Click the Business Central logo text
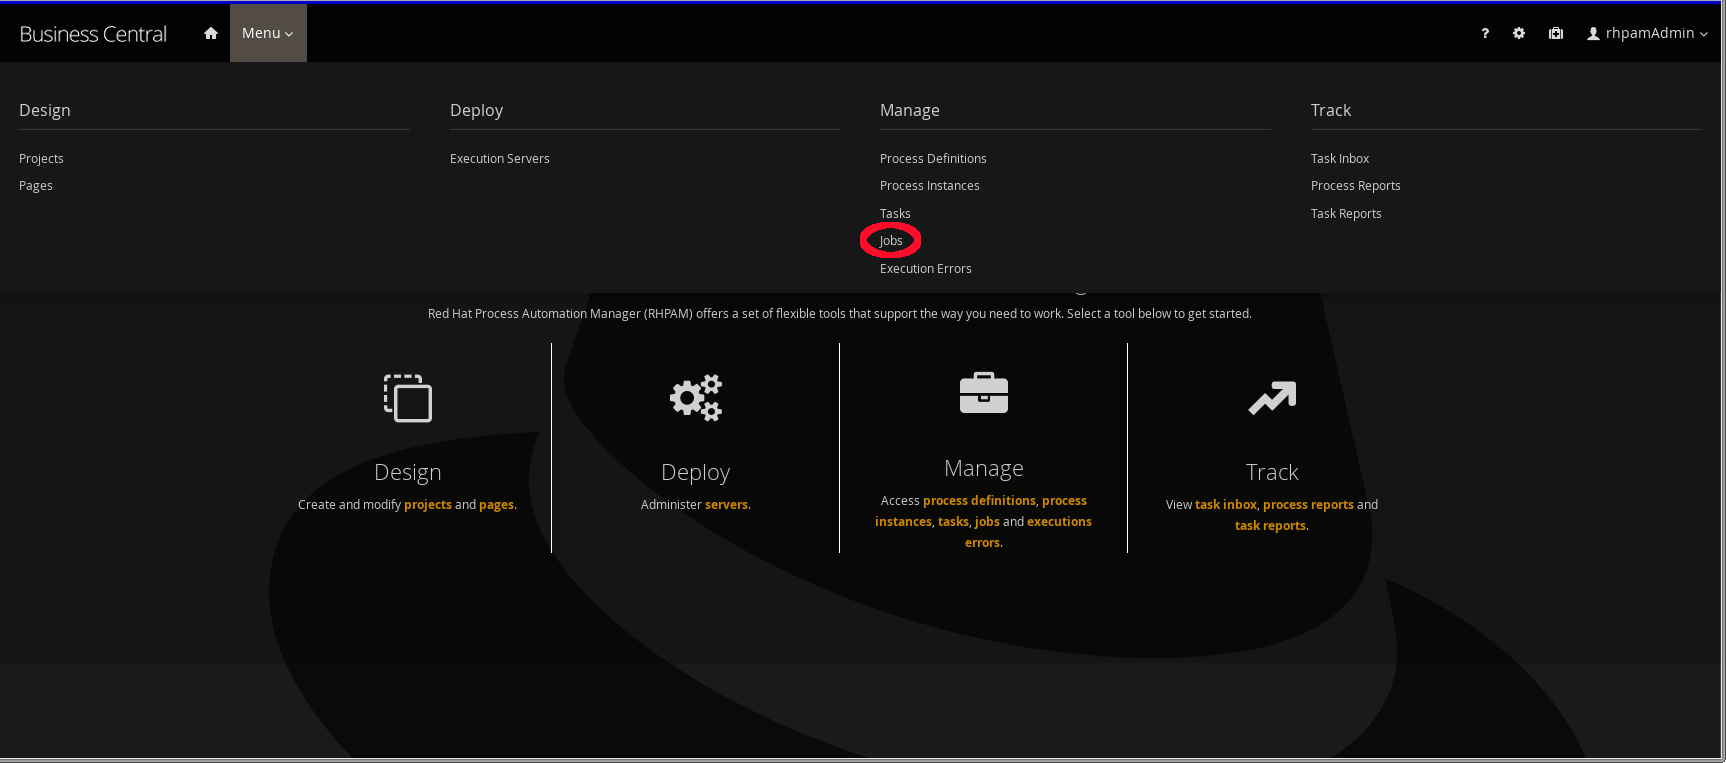1726x763 pixels. [x=93, y=34]
